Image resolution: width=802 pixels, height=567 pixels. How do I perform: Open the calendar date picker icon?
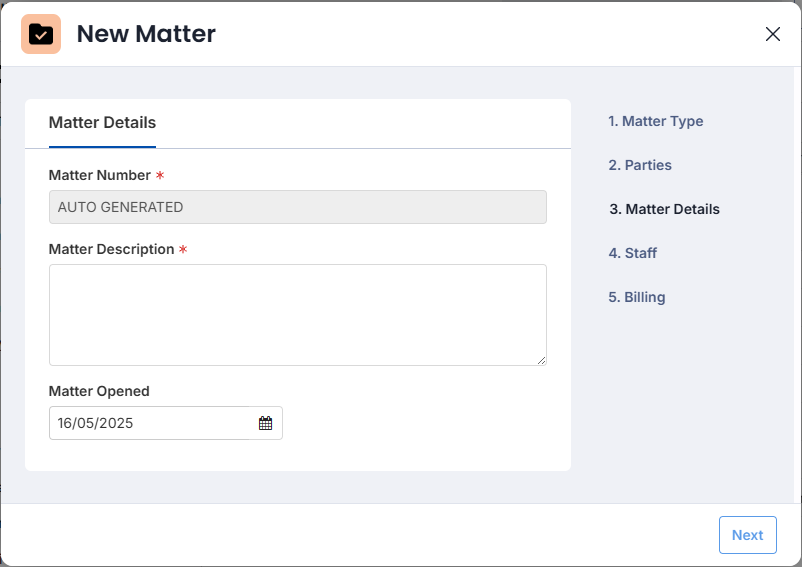(265, 423)
